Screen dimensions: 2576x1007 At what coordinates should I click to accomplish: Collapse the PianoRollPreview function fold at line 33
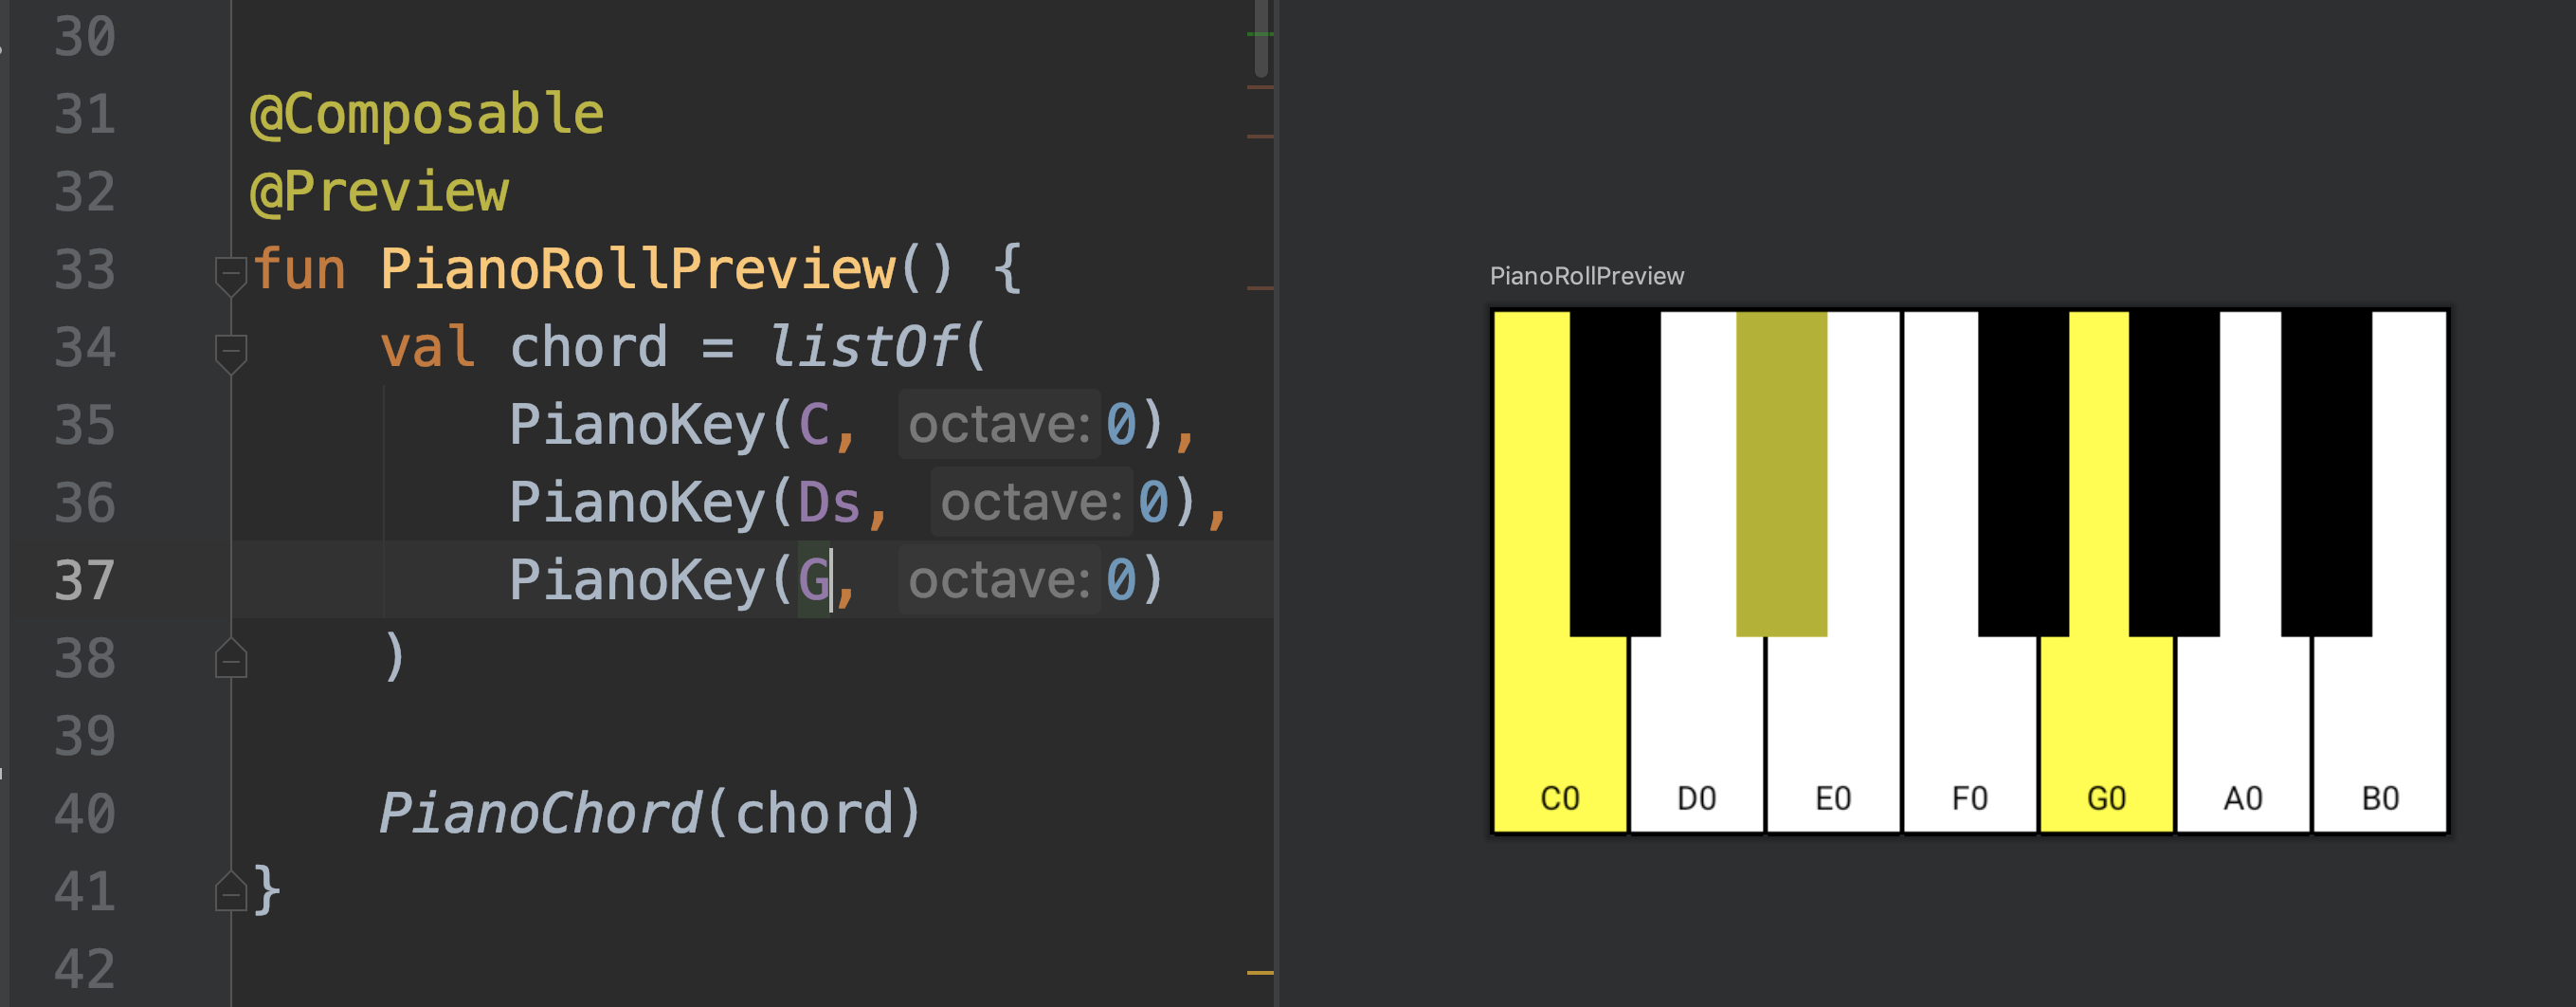(x=231, y=275)
